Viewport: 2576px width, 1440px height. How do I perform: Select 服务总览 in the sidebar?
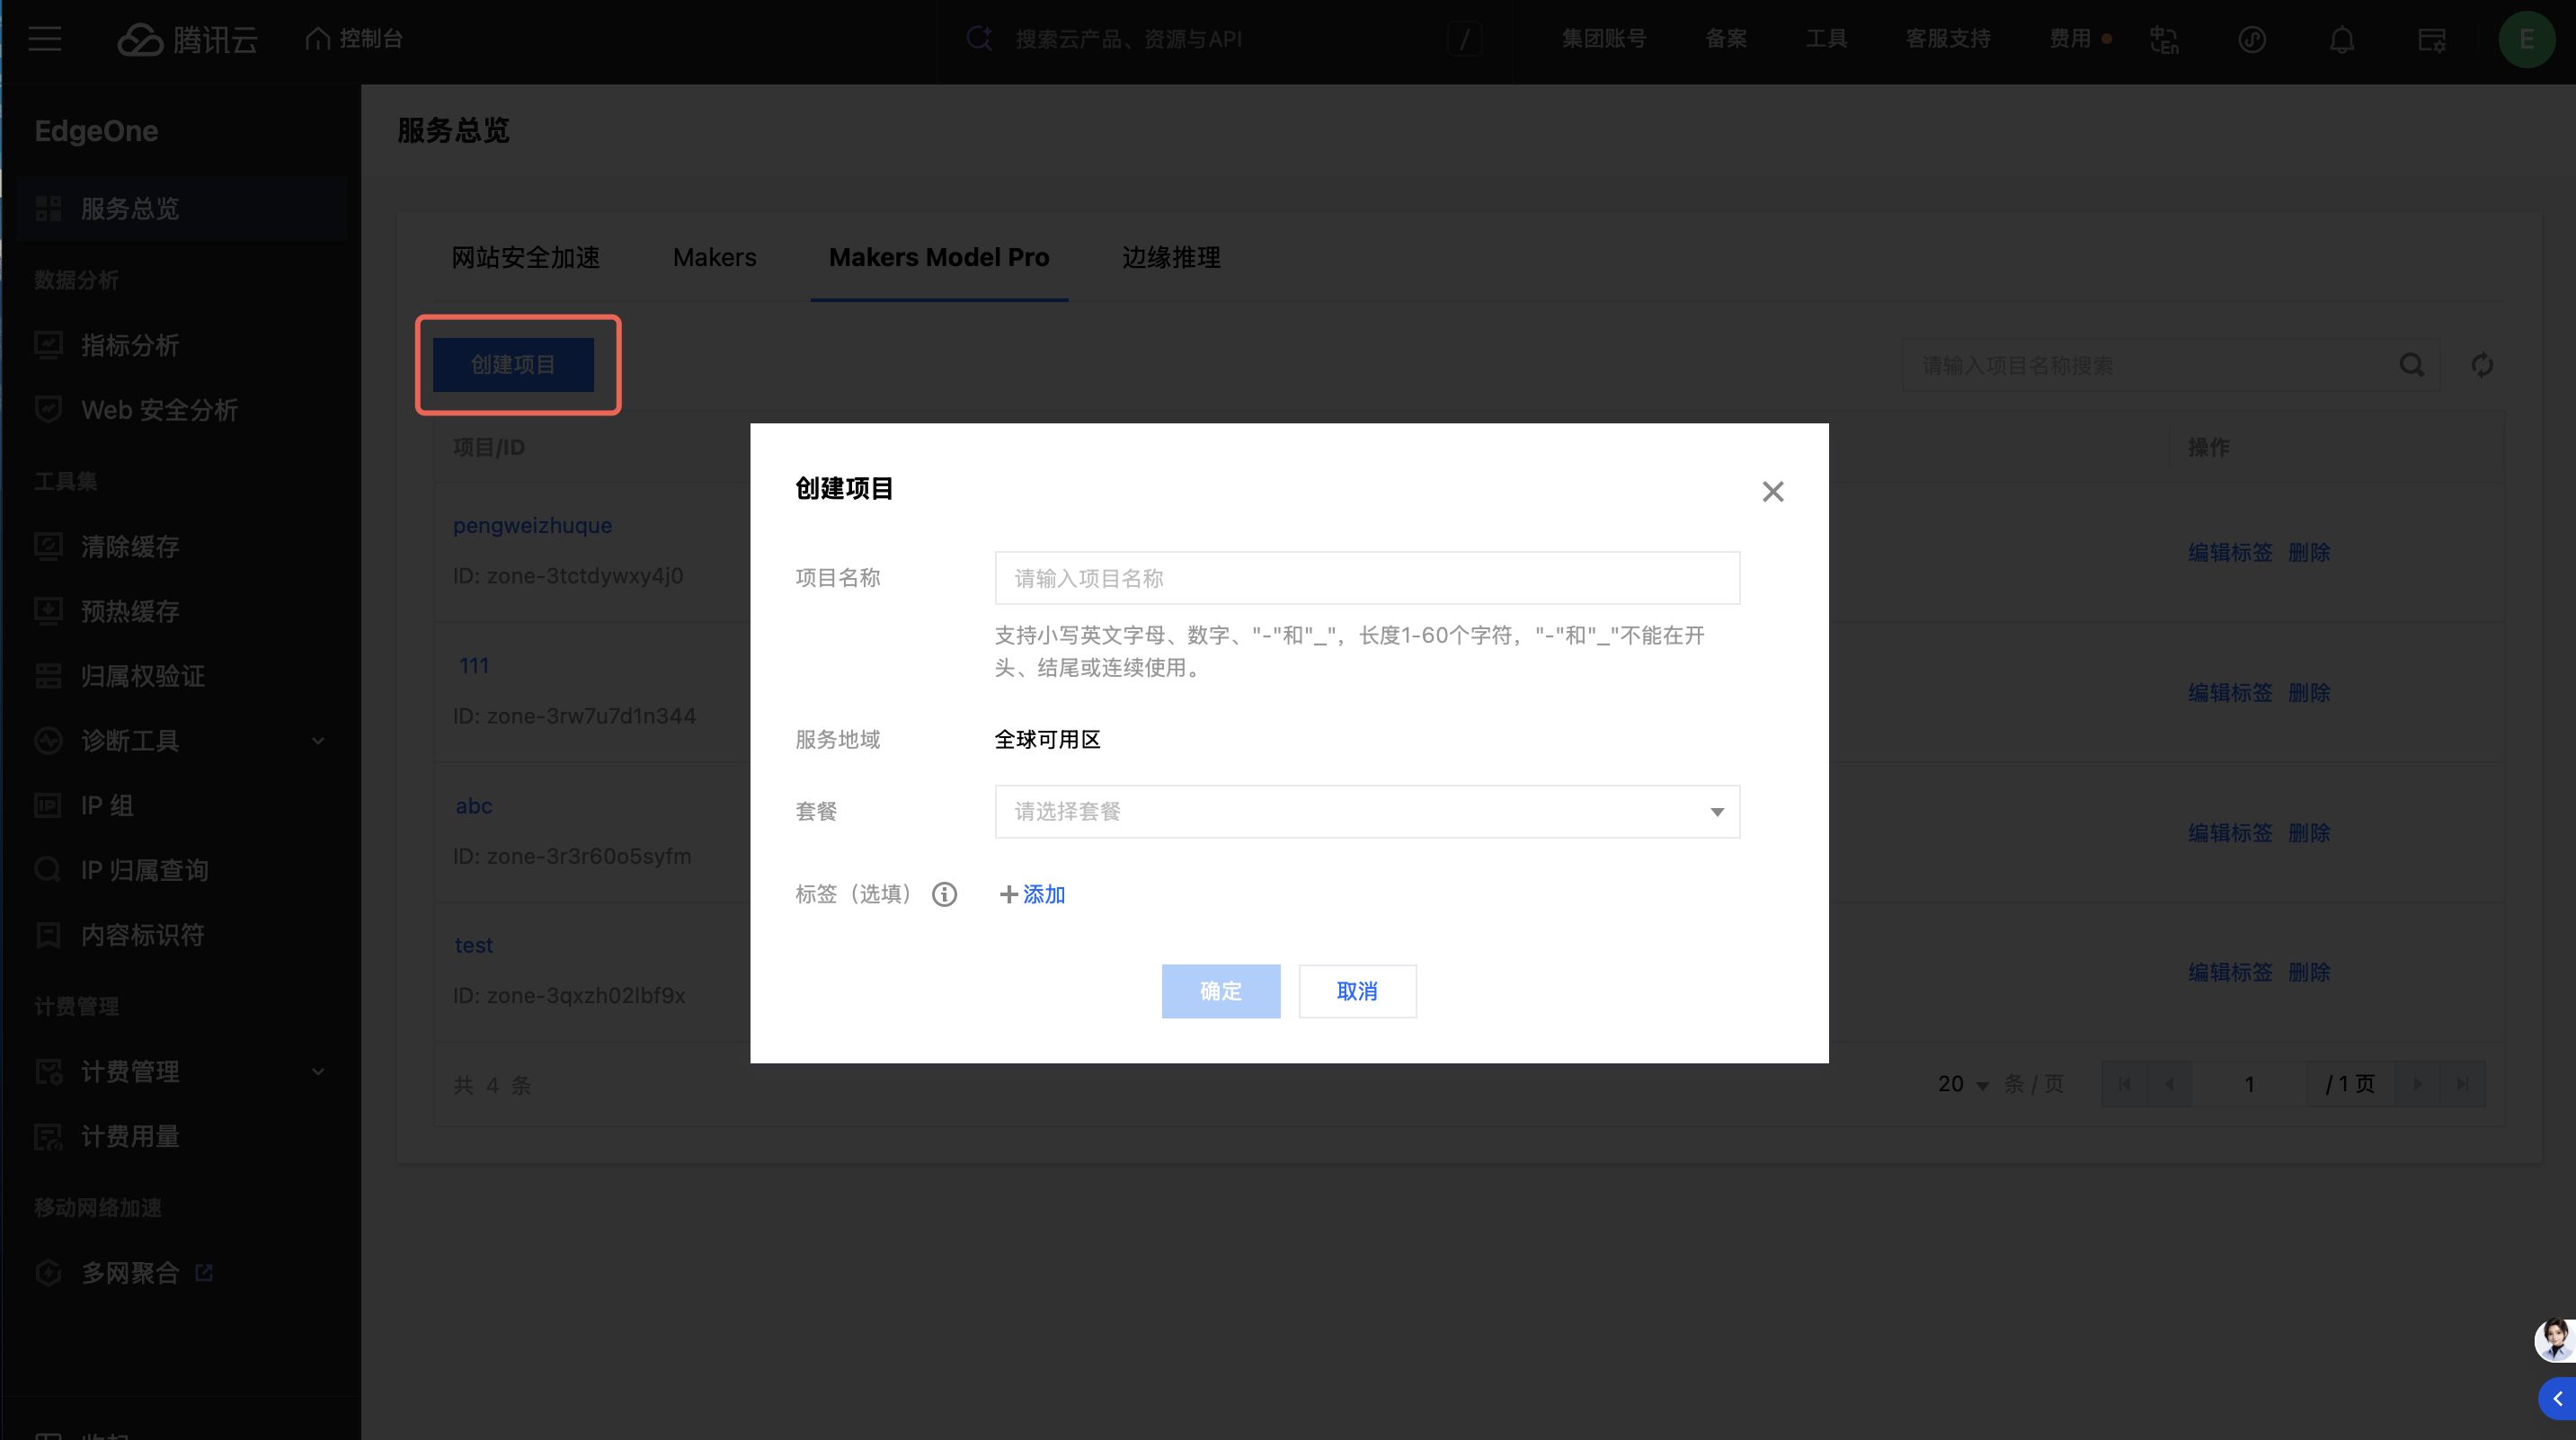coord(181,208)
